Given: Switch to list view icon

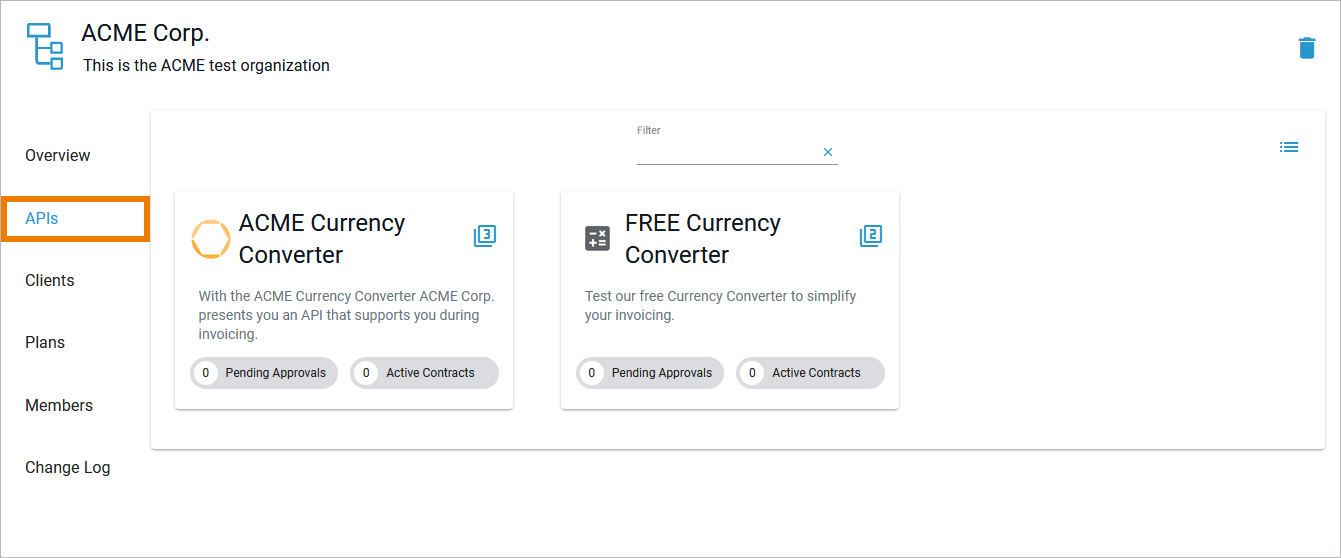Looking at the screenshot, I should pyautogui.click(x=1289, y=147).
